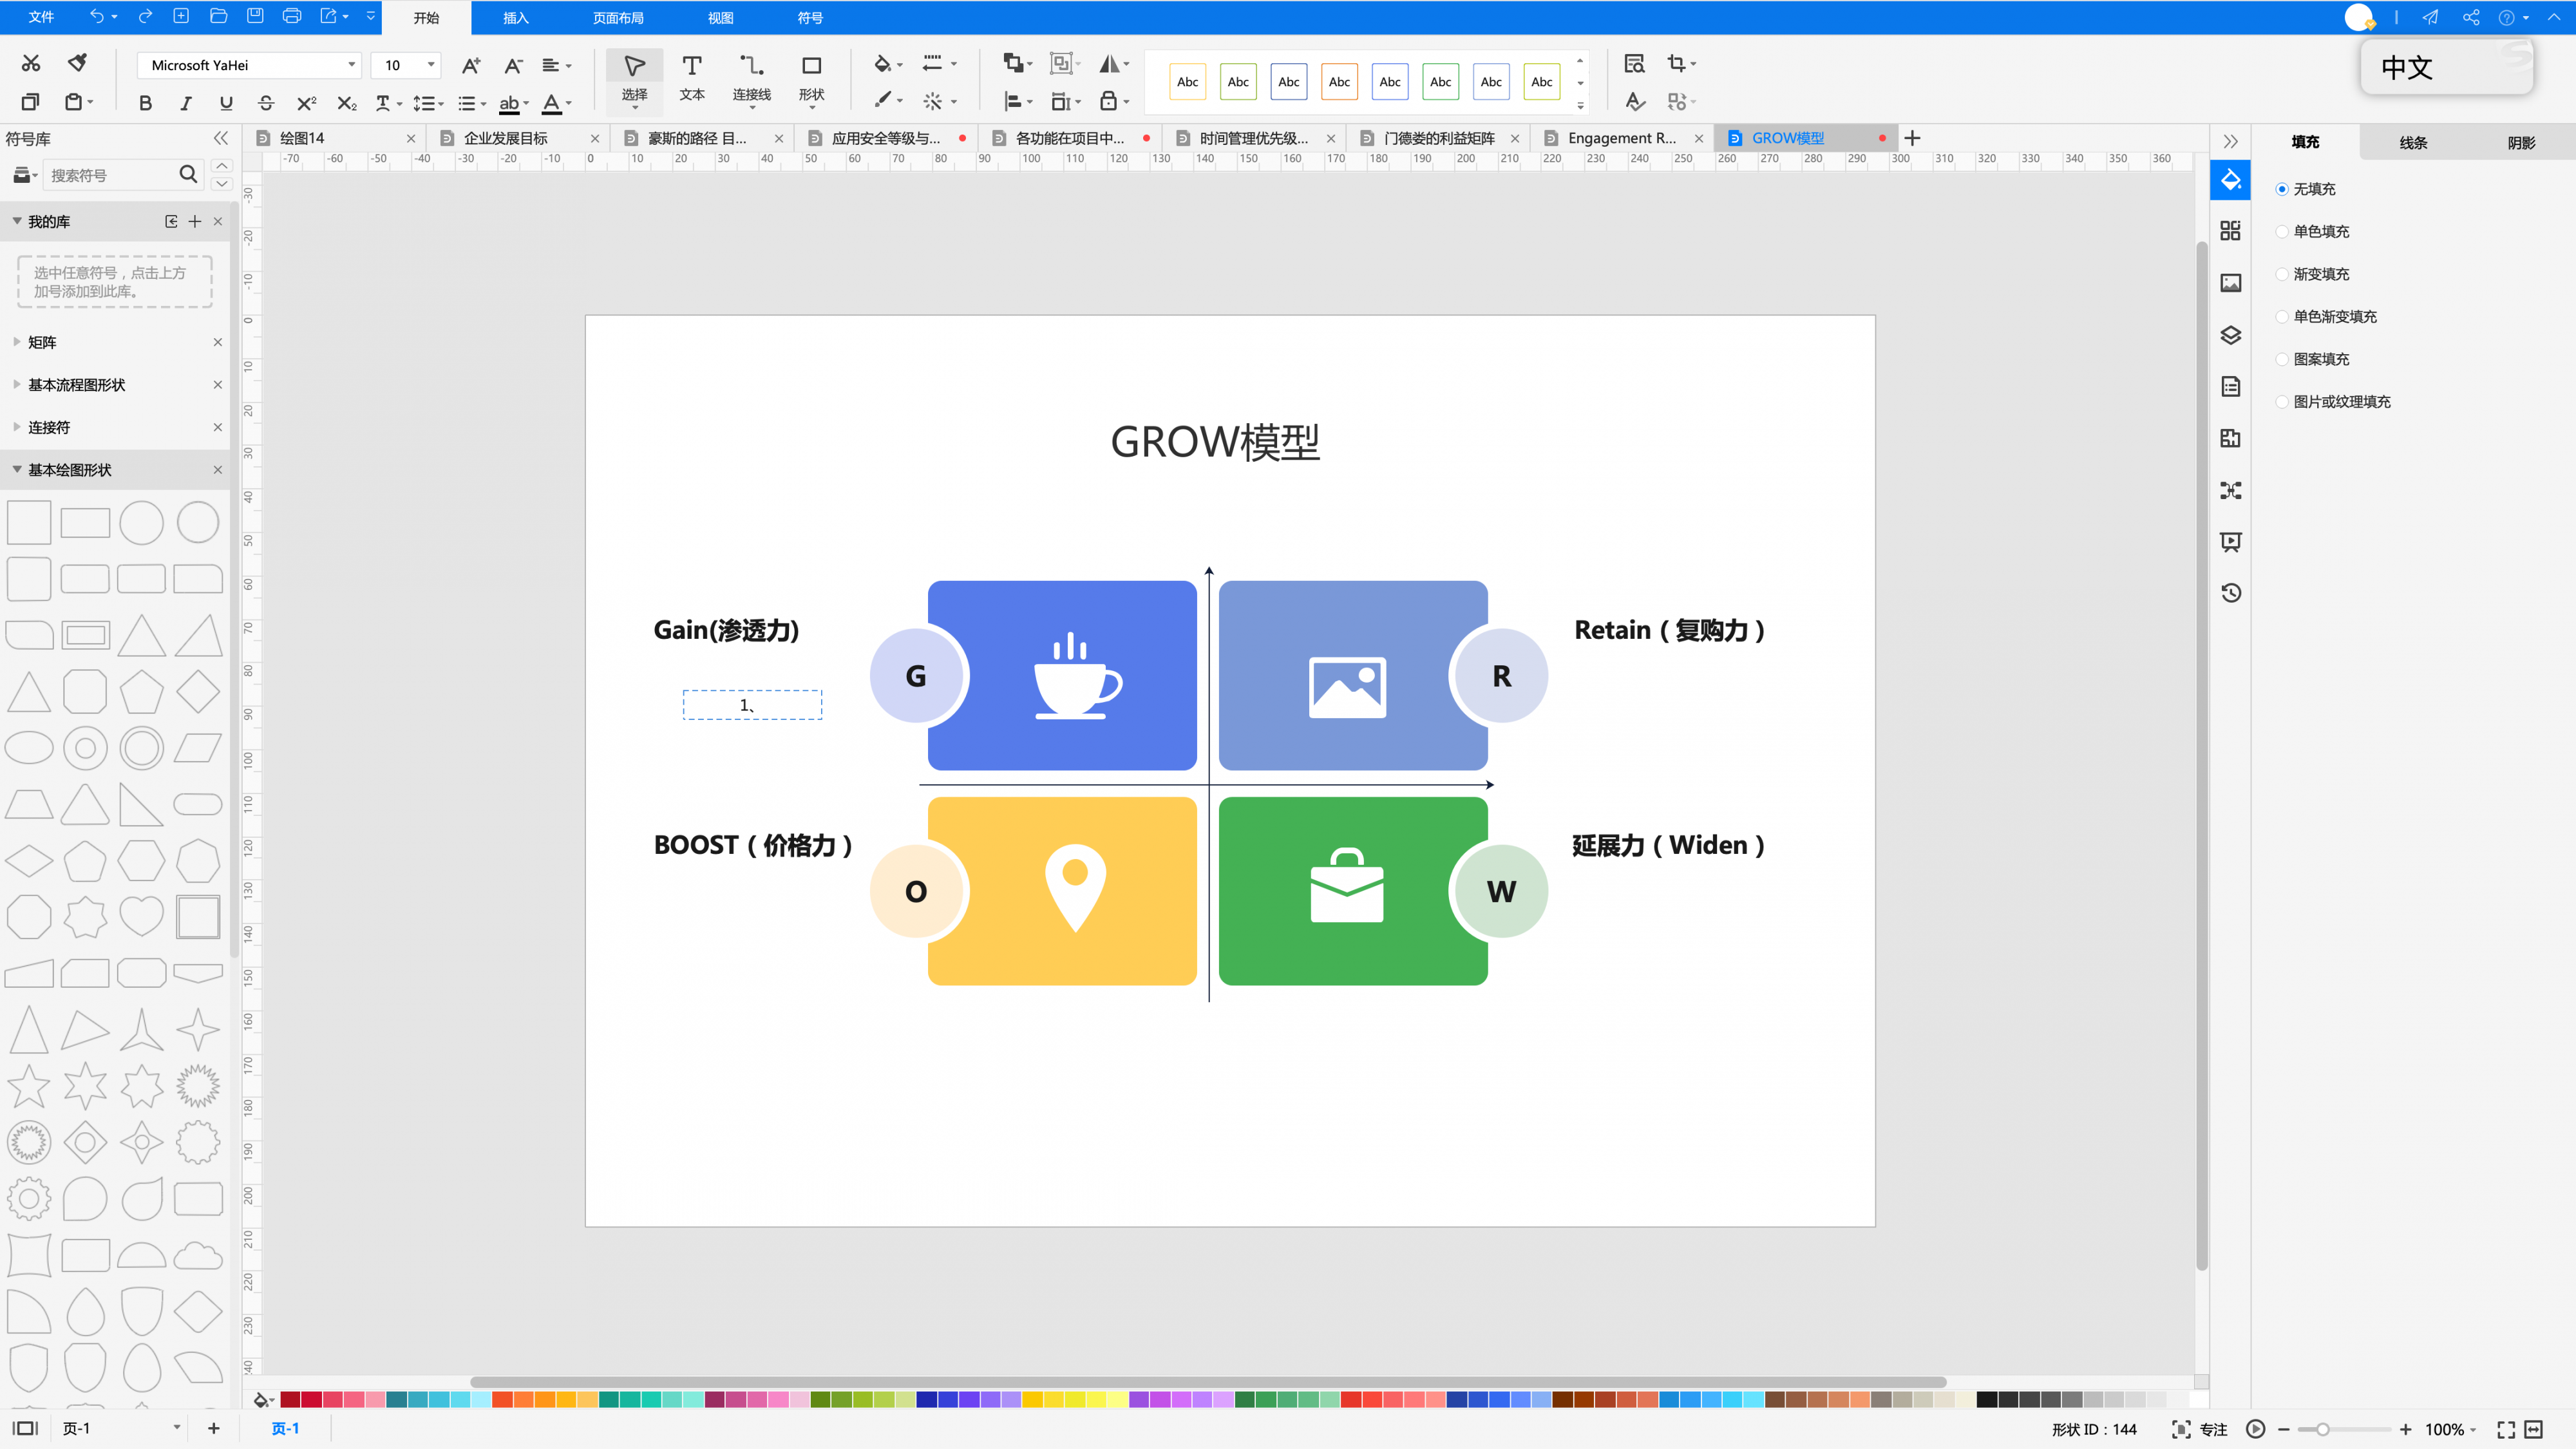Click zoom out minus button
Viewport: 2576px width, 1449px height.
click(2283, 1429)
